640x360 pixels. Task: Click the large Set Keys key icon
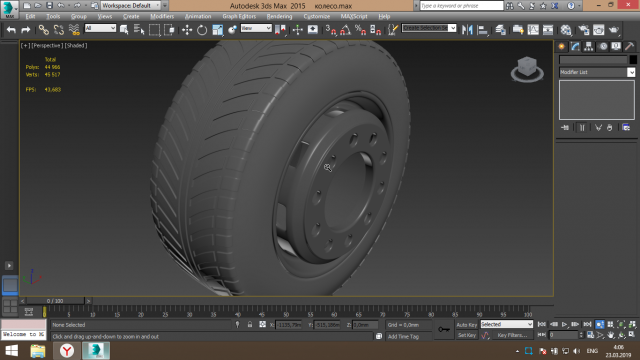444,329
